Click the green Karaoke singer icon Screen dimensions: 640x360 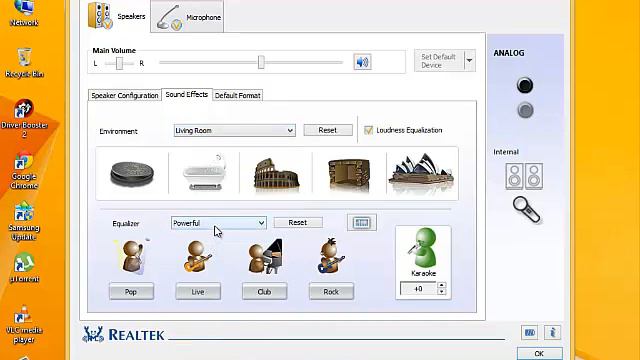tap(423, 247)
